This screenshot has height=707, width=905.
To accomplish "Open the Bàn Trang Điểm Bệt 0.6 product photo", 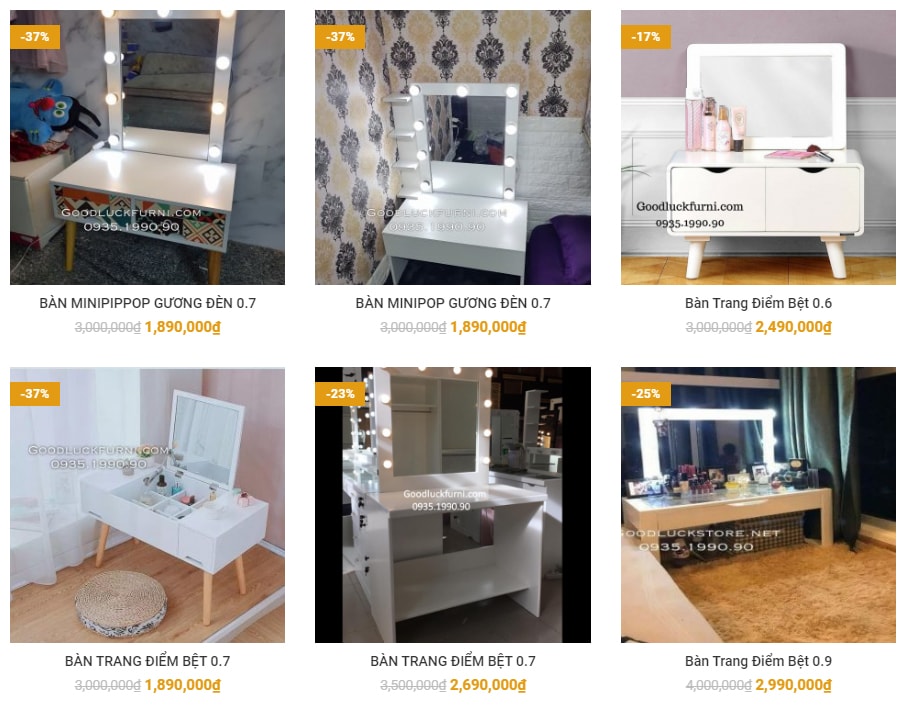I will coord(758,147).
